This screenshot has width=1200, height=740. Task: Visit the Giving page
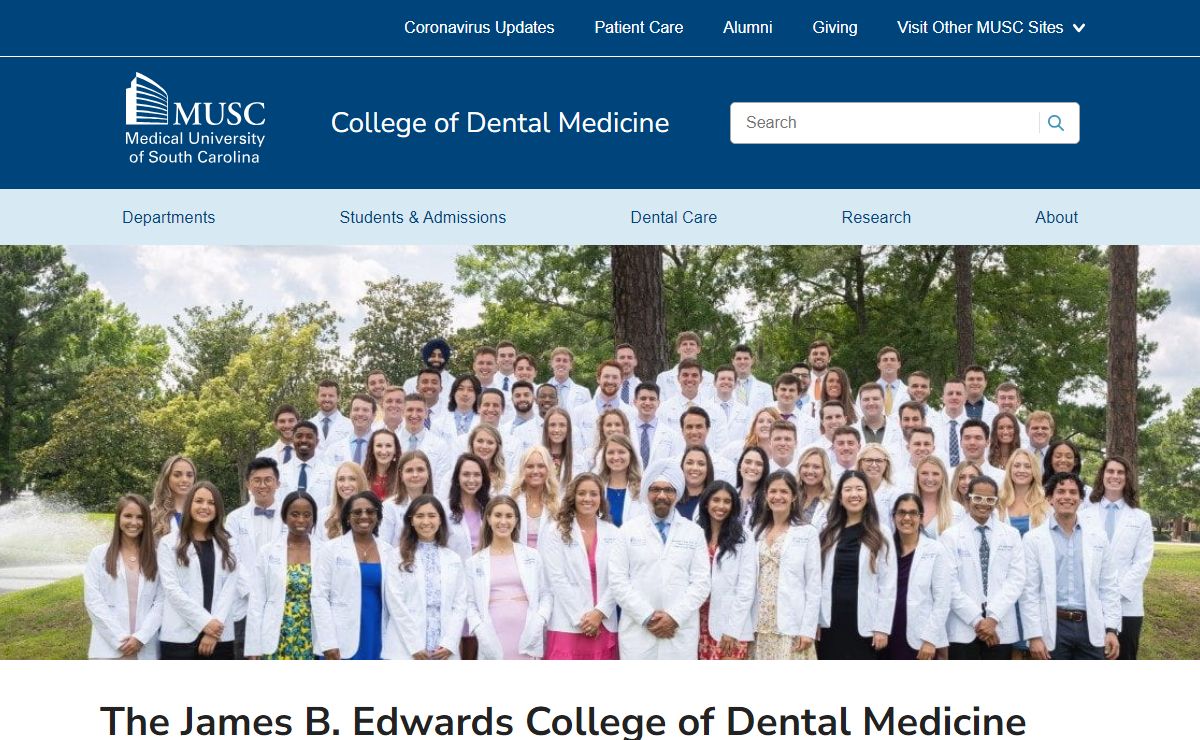click(835, 28)
